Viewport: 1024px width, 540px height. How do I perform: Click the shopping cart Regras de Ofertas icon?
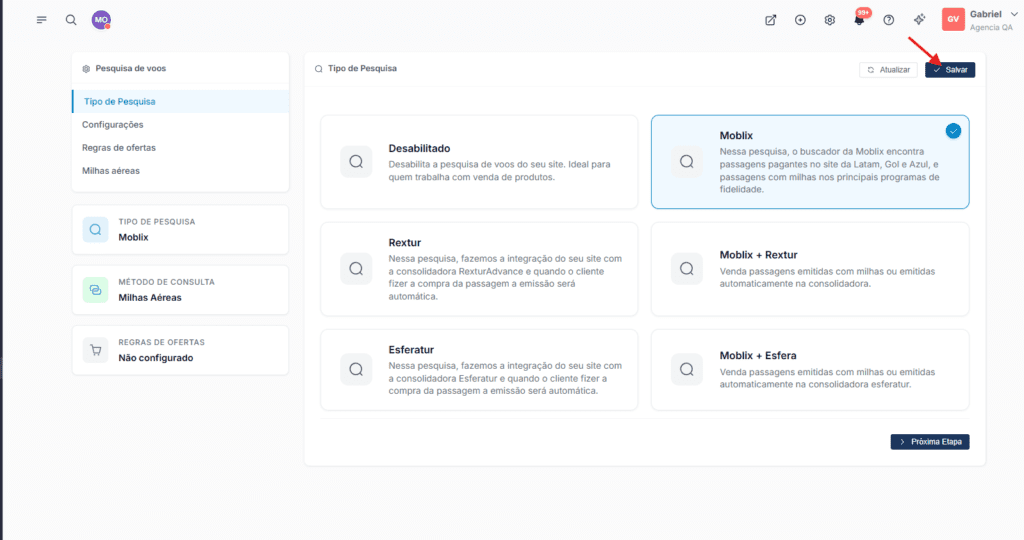pyautogui.click(x=95, y=350)
